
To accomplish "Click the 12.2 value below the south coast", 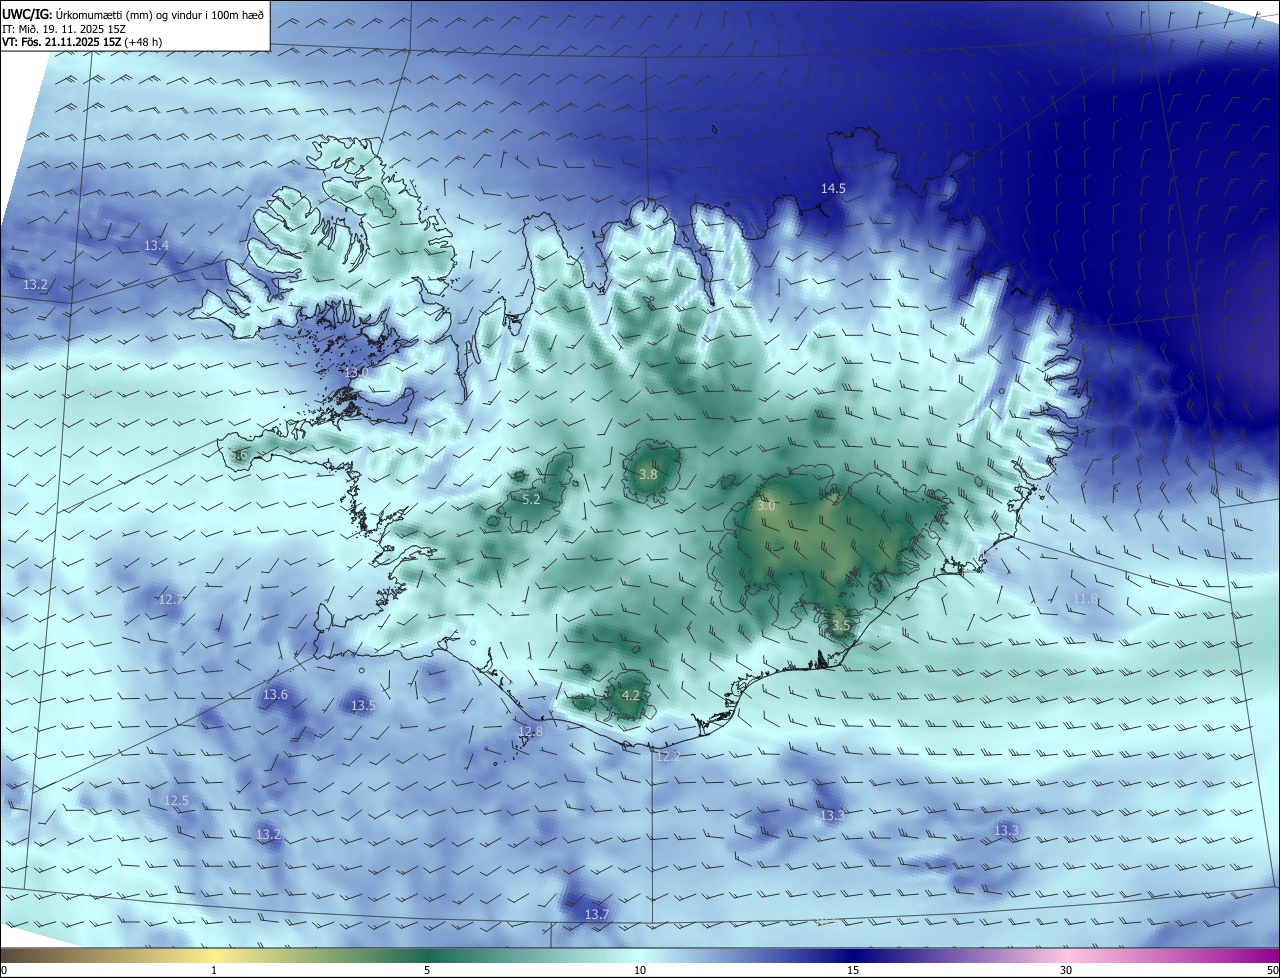I will click(x=668, y=756).
